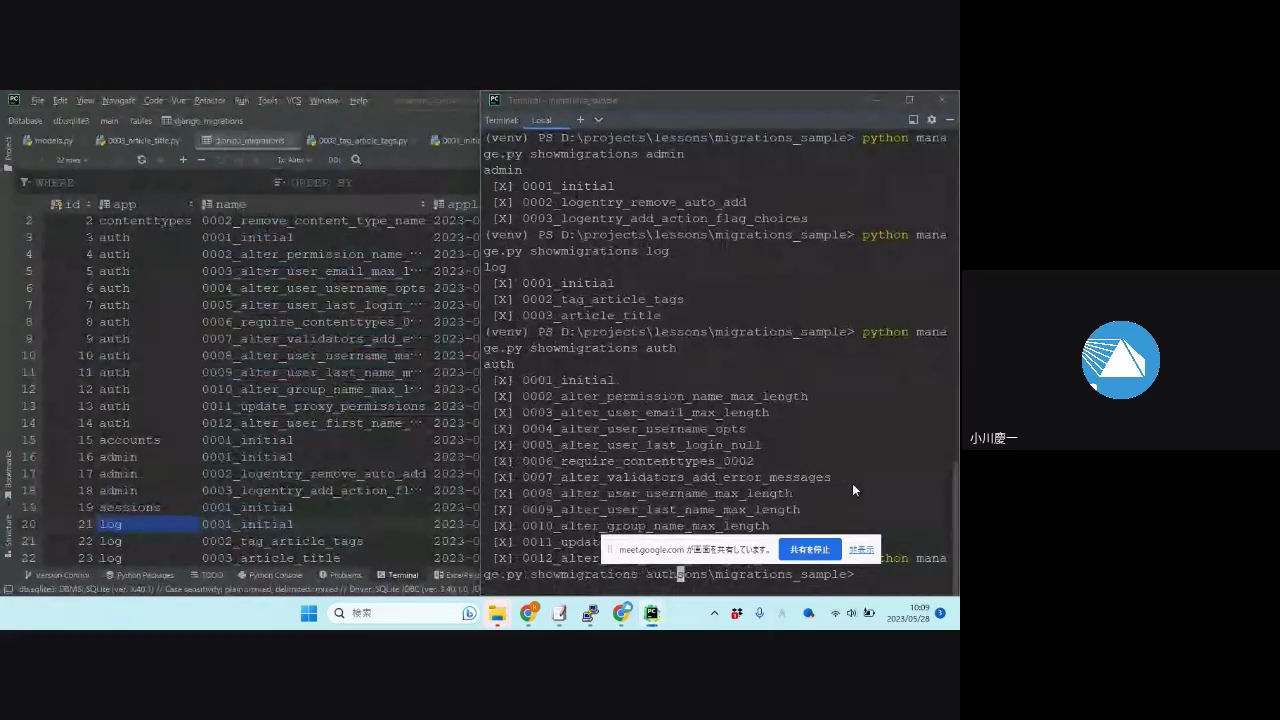Click the Windows Start button
This screenshot has height=720, width=1280.
(309, 613)
